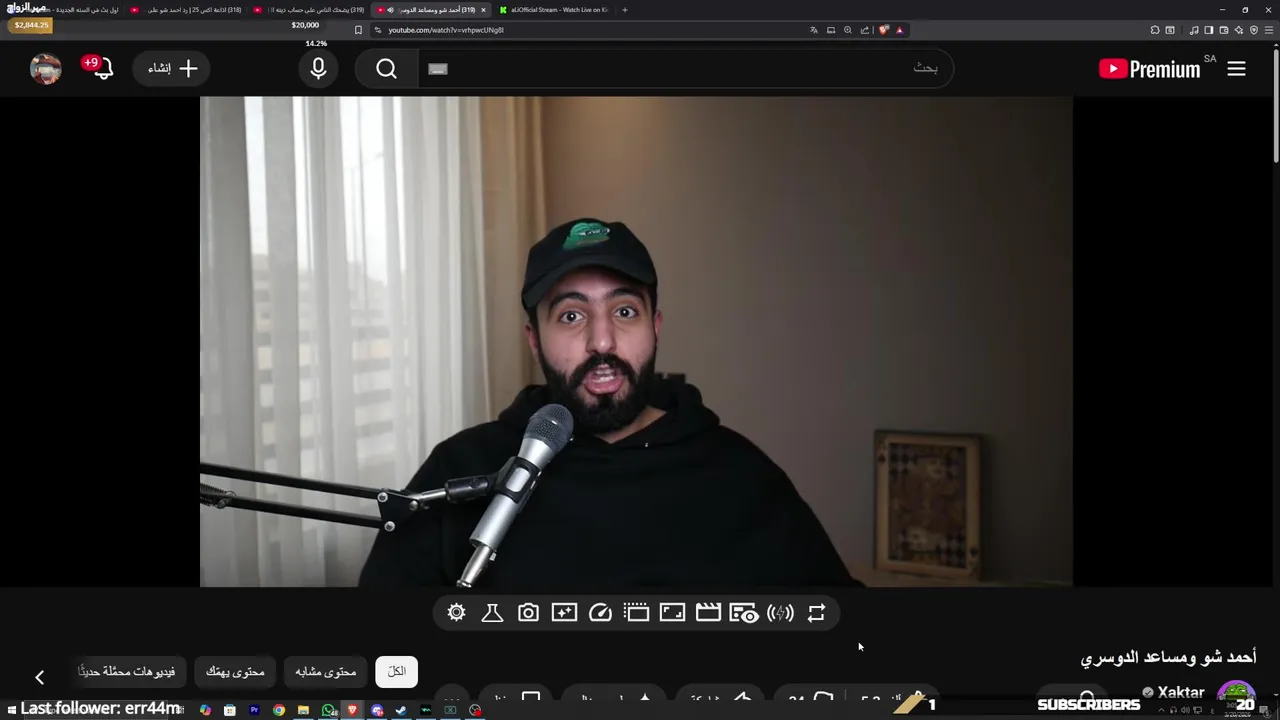Click the video title أحمد شو ومساعد الدوسري
Viewport: 1280px width, 720px height.
click(1168, 657)
